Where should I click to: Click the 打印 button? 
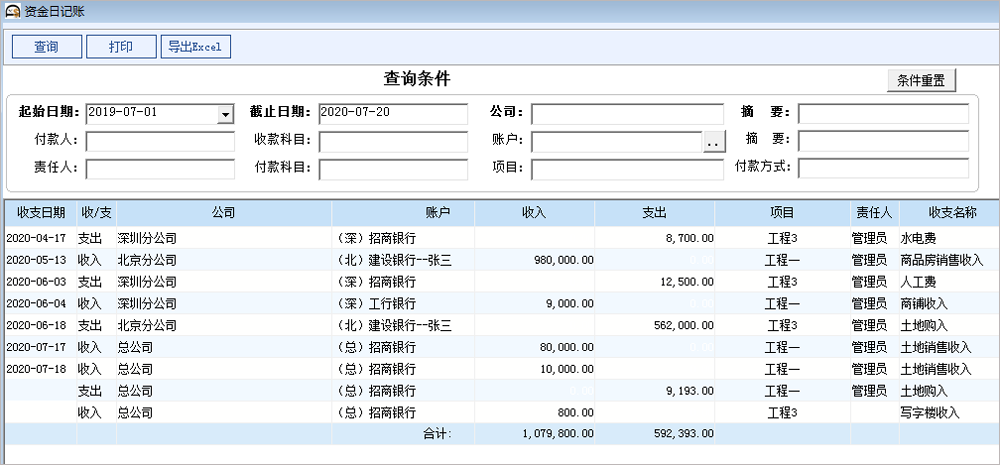(121, 47)
